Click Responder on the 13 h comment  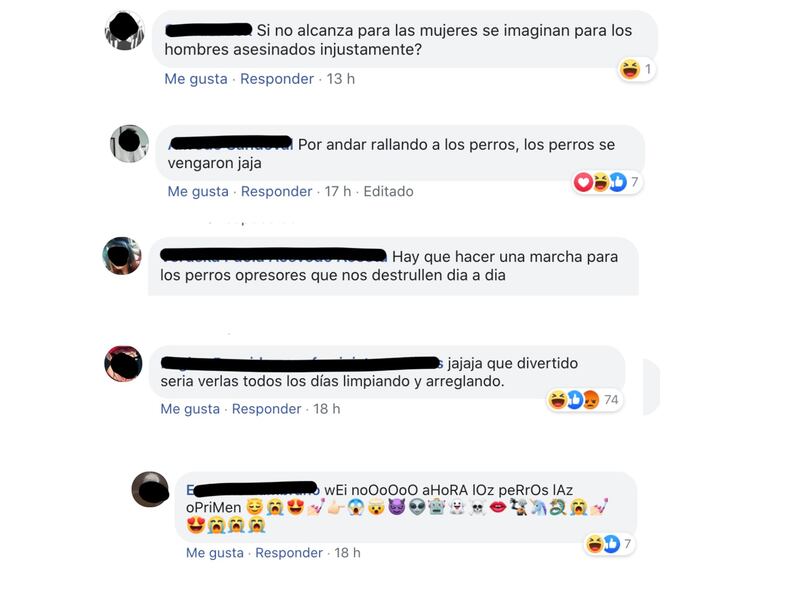pos(277,79)
